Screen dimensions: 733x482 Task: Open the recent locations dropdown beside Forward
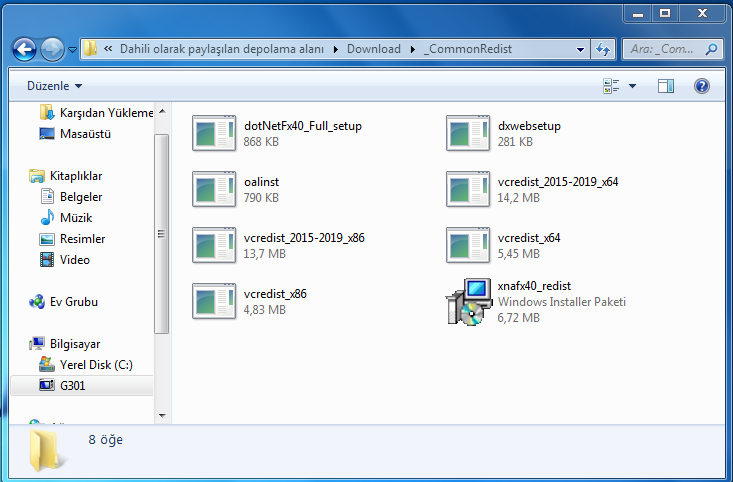coord(72,49)
